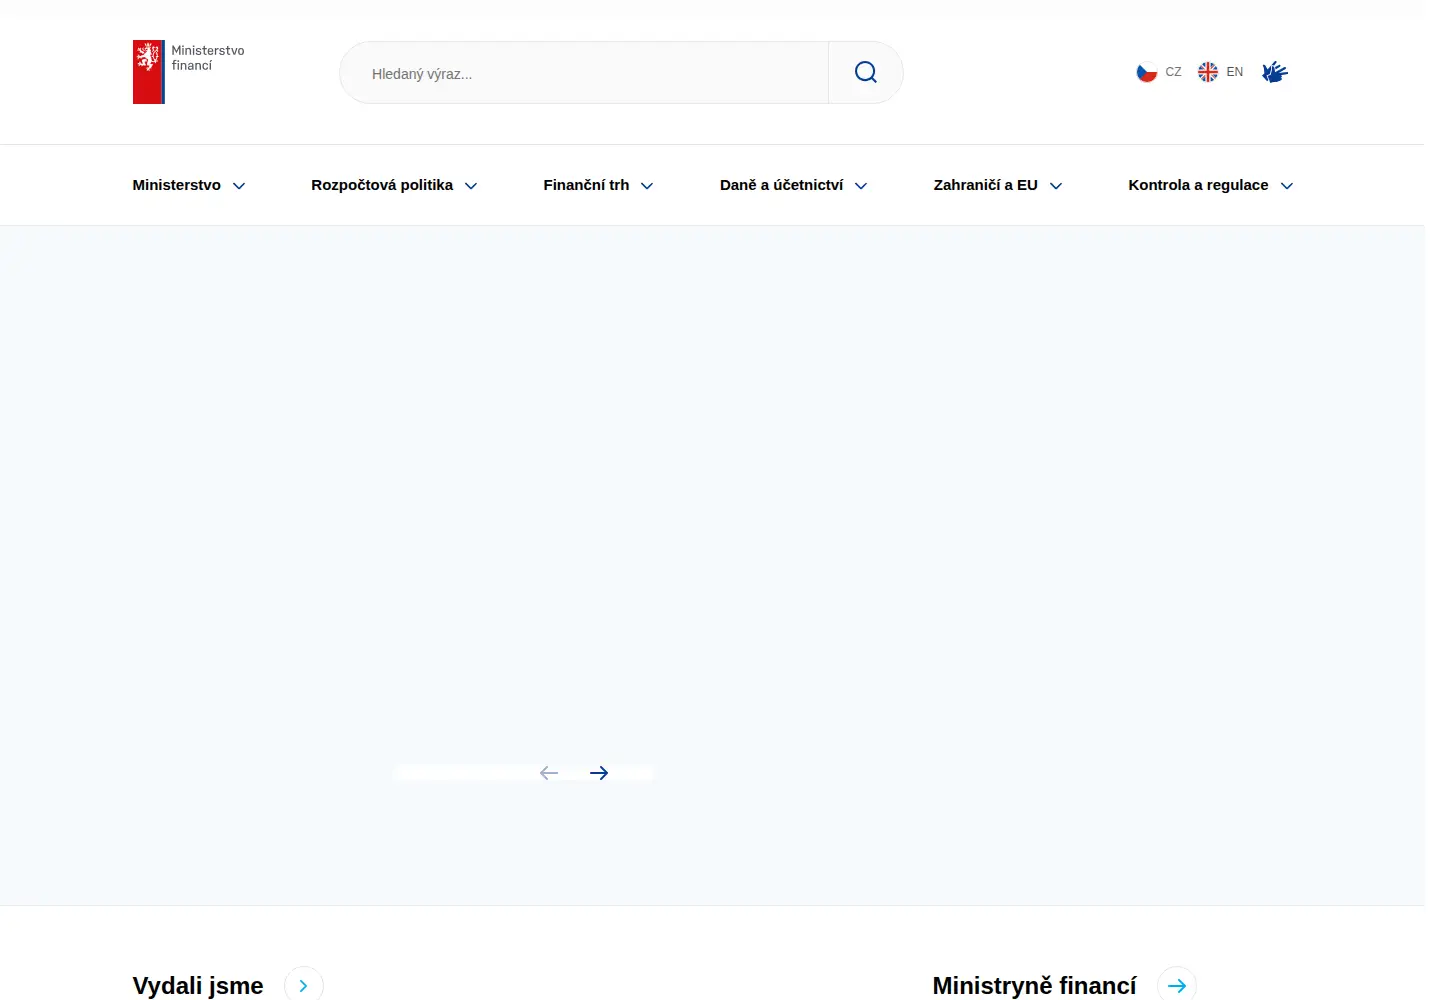Image resolution: width=1440 pixels, height=1000 pixels.
Task: Click the Czech flag icon
Action: point(1147,72)
